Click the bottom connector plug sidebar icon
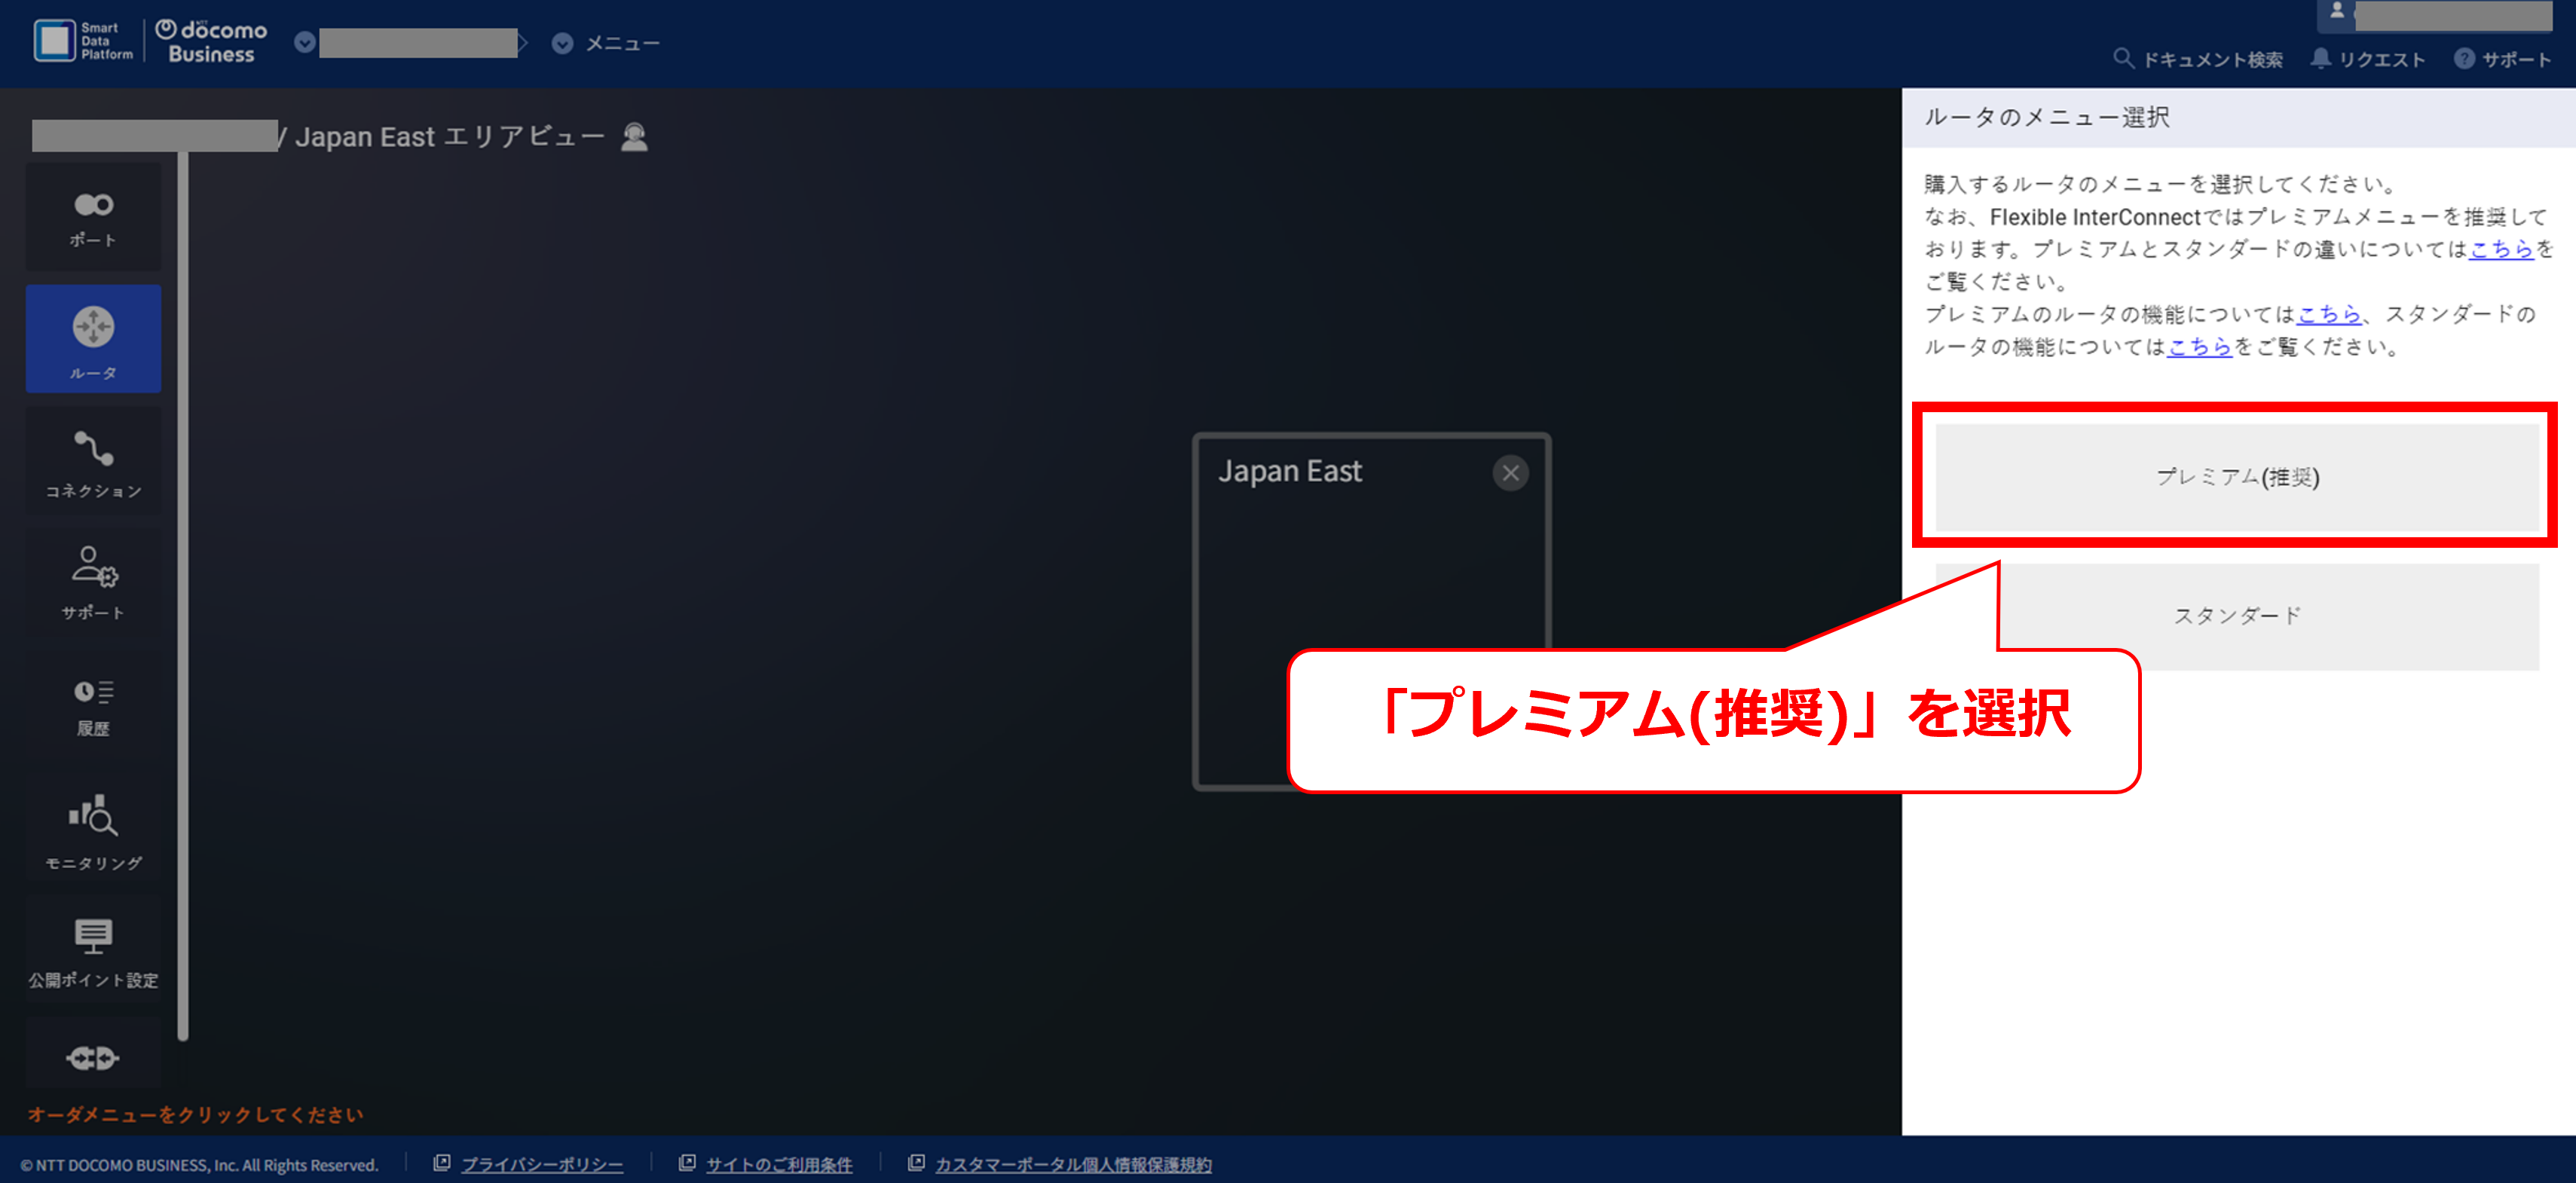This screenshot has width=2576, height=1183. point(93,1057)
